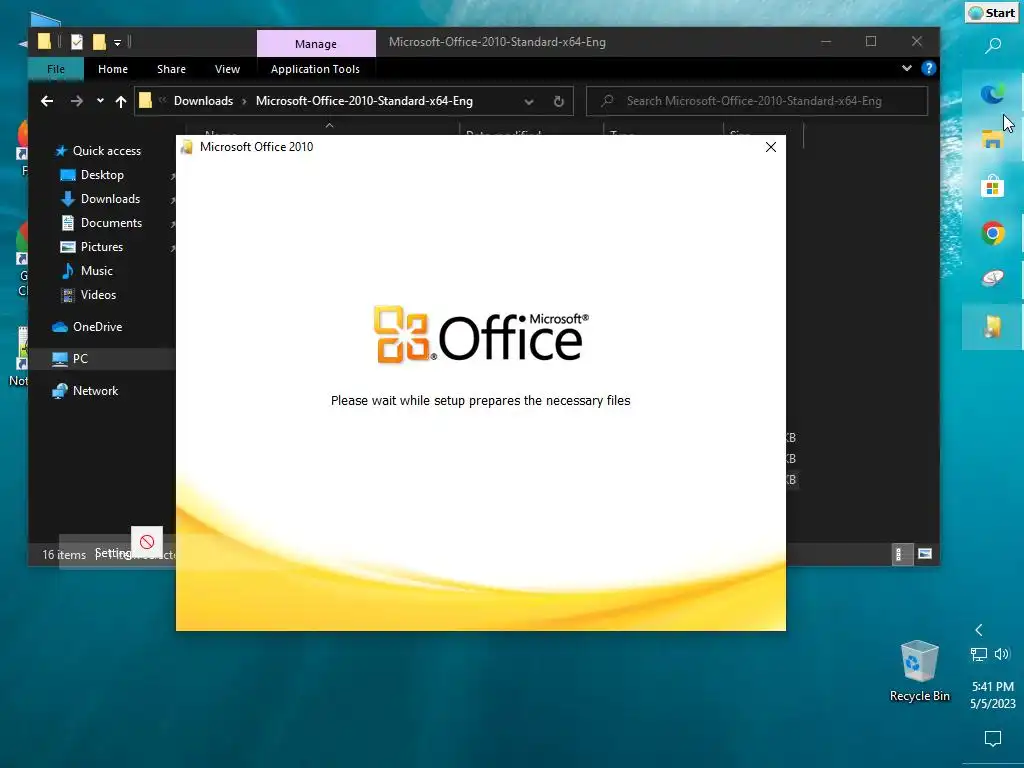
Task: Expand the ribbon with the chevron
Action: tap(906, 68)
